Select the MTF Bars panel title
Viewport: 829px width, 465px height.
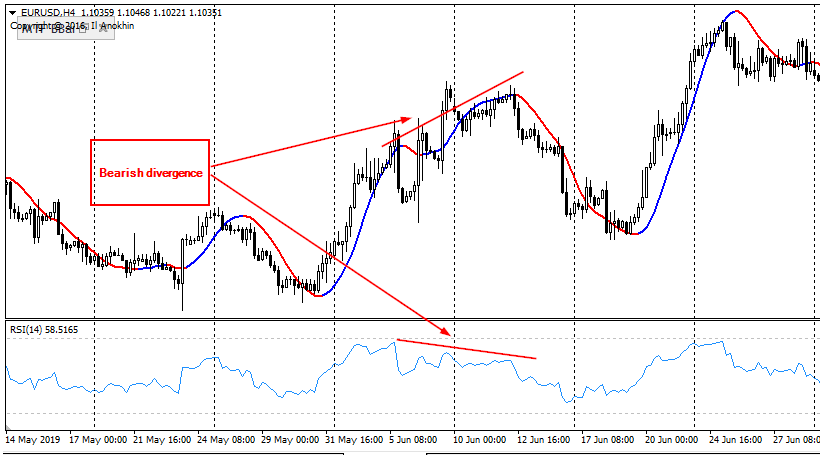[x=46, y=30]
